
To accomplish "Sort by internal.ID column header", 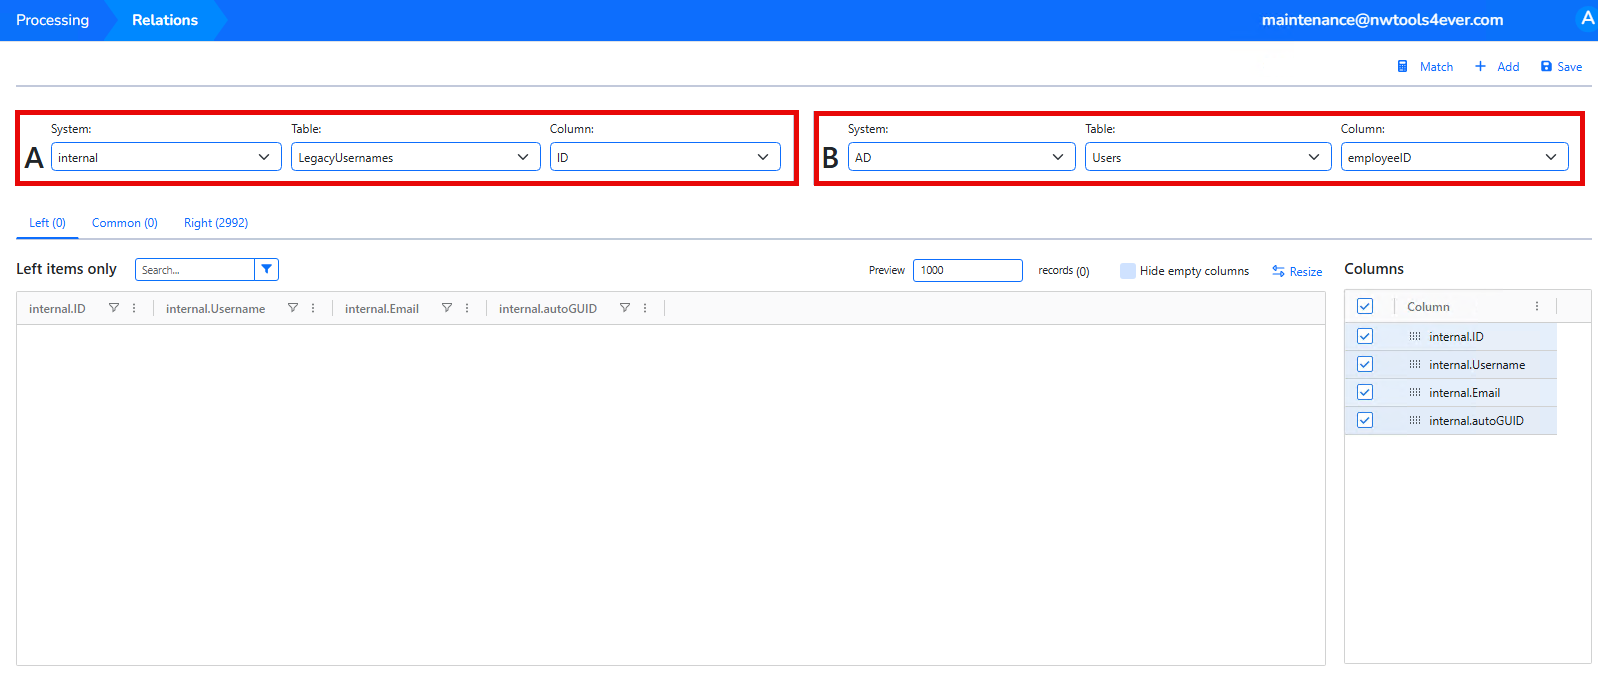I will [x=57, y=309].
